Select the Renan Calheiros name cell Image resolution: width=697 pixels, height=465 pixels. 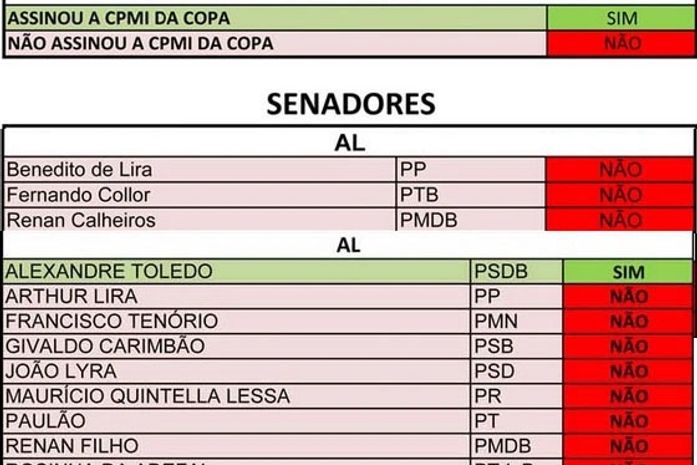tap(200, 220)
